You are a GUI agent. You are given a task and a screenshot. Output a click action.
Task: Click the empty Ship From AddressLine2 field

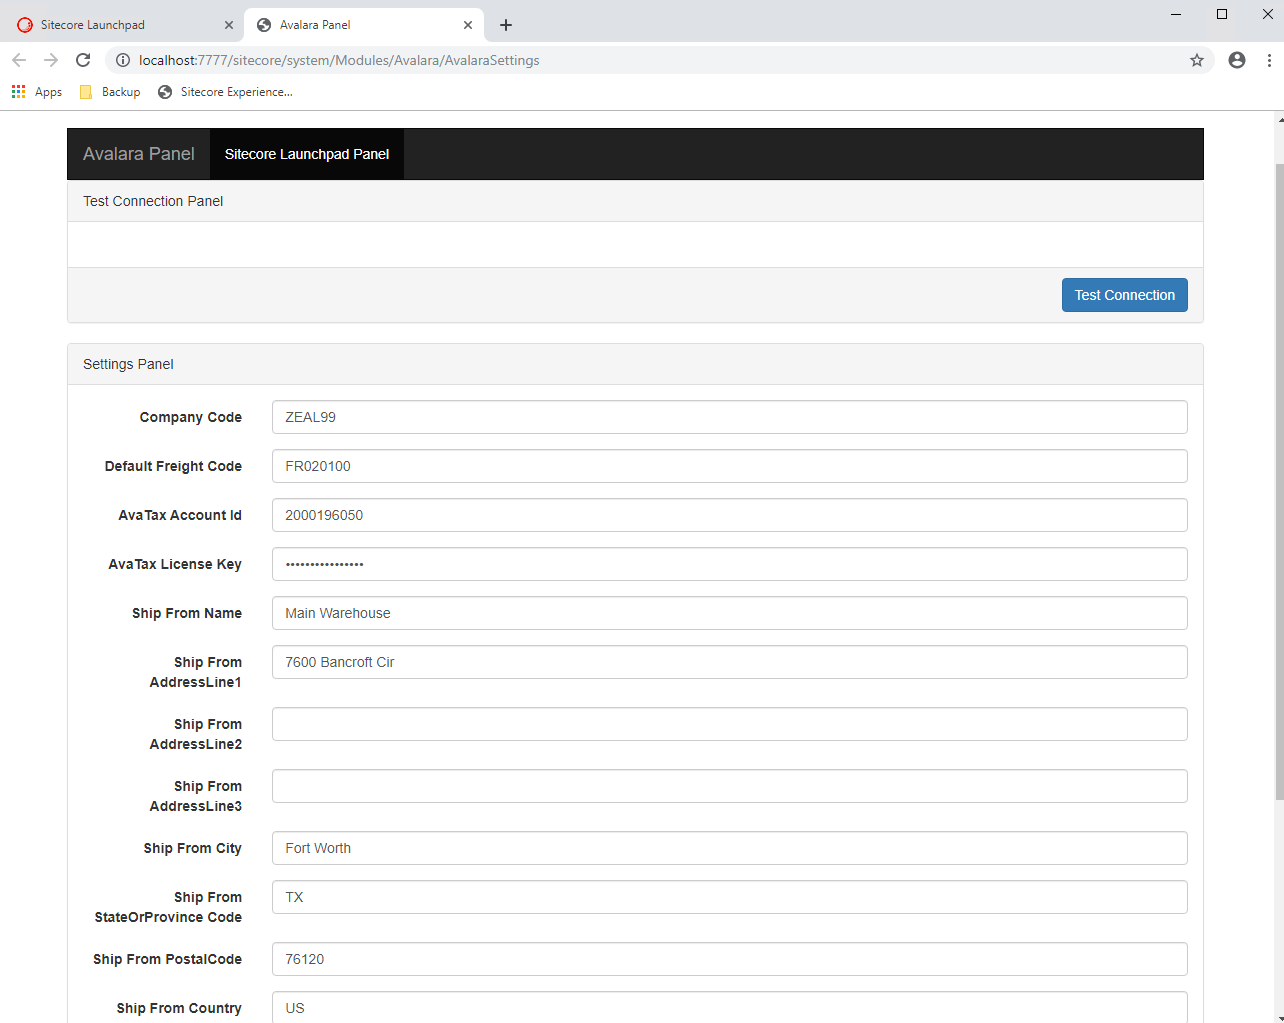tap(730, 724)
